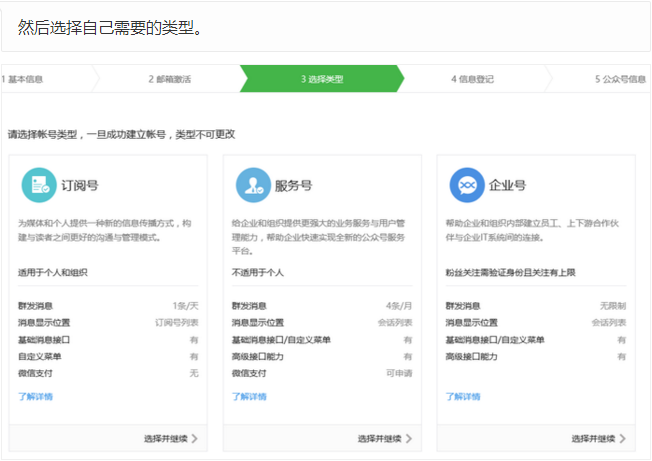Screen dimensions: 652x461
Task: Click the 服务号 blue person icon
Action: tap(253, 185)
